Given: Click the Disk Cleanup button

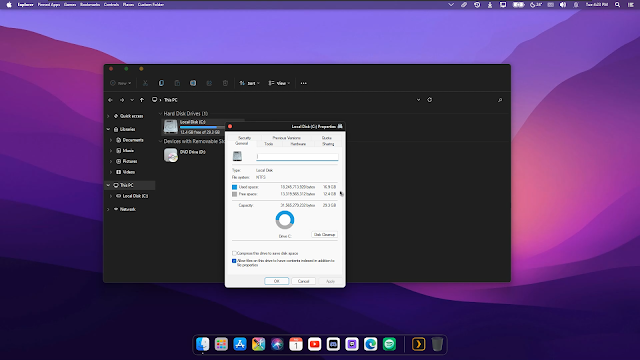Looking at the screenshot, I should click(x=324, y=235).
